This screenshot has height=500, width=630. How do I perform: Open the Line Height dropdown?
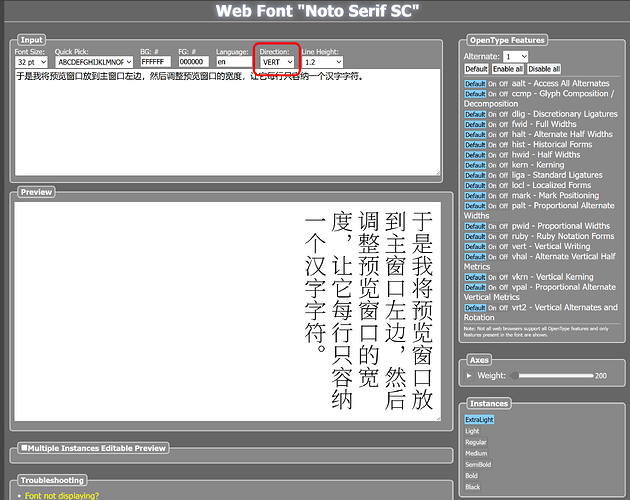coord(323,62)
